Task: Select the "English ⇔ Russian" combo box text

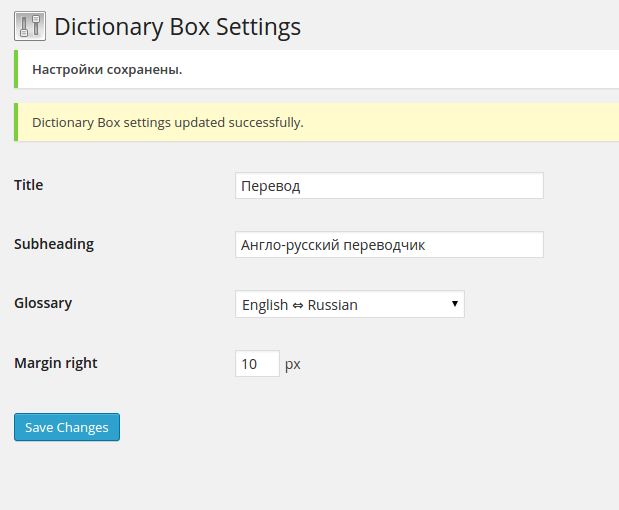Action: coord(300,305)
